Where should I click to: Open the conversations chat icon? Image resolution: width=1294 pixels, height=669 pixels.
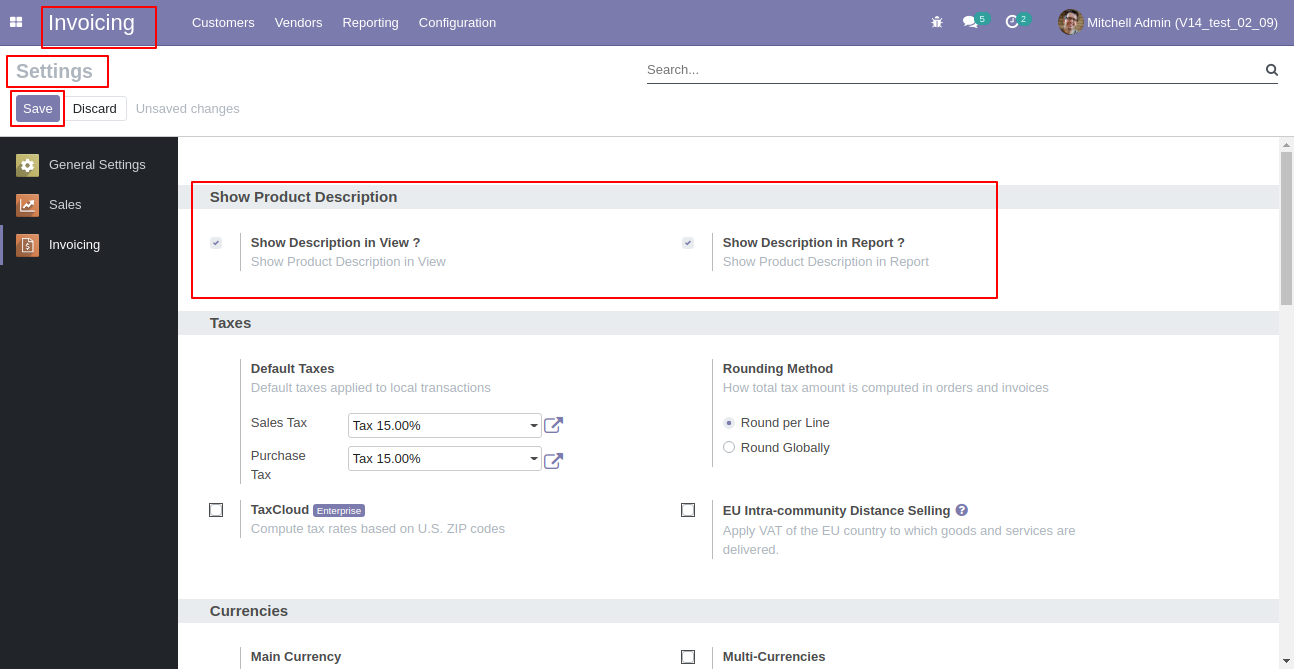click(970, 22)
